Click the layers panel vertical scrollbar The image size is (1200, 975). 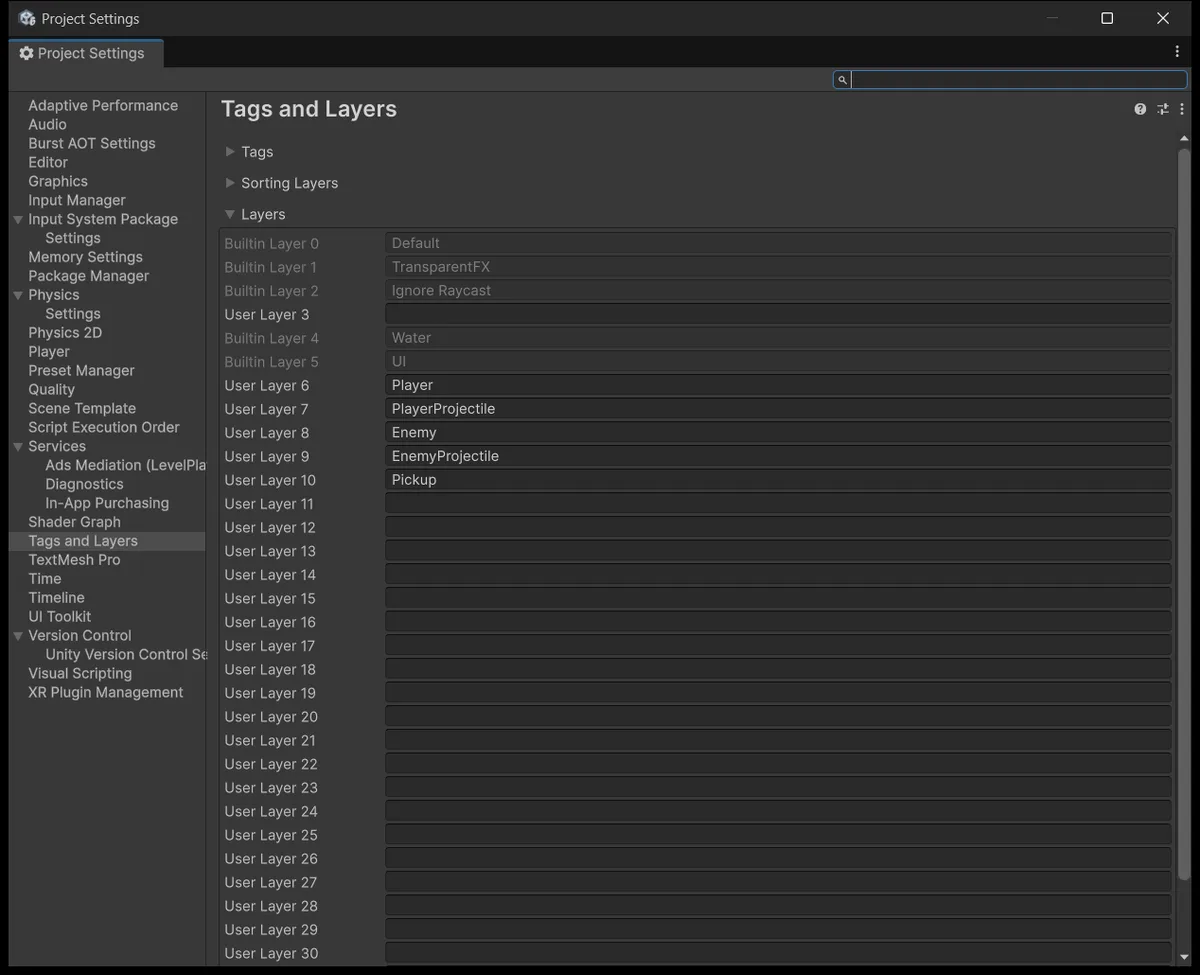tap(1184, 515)
